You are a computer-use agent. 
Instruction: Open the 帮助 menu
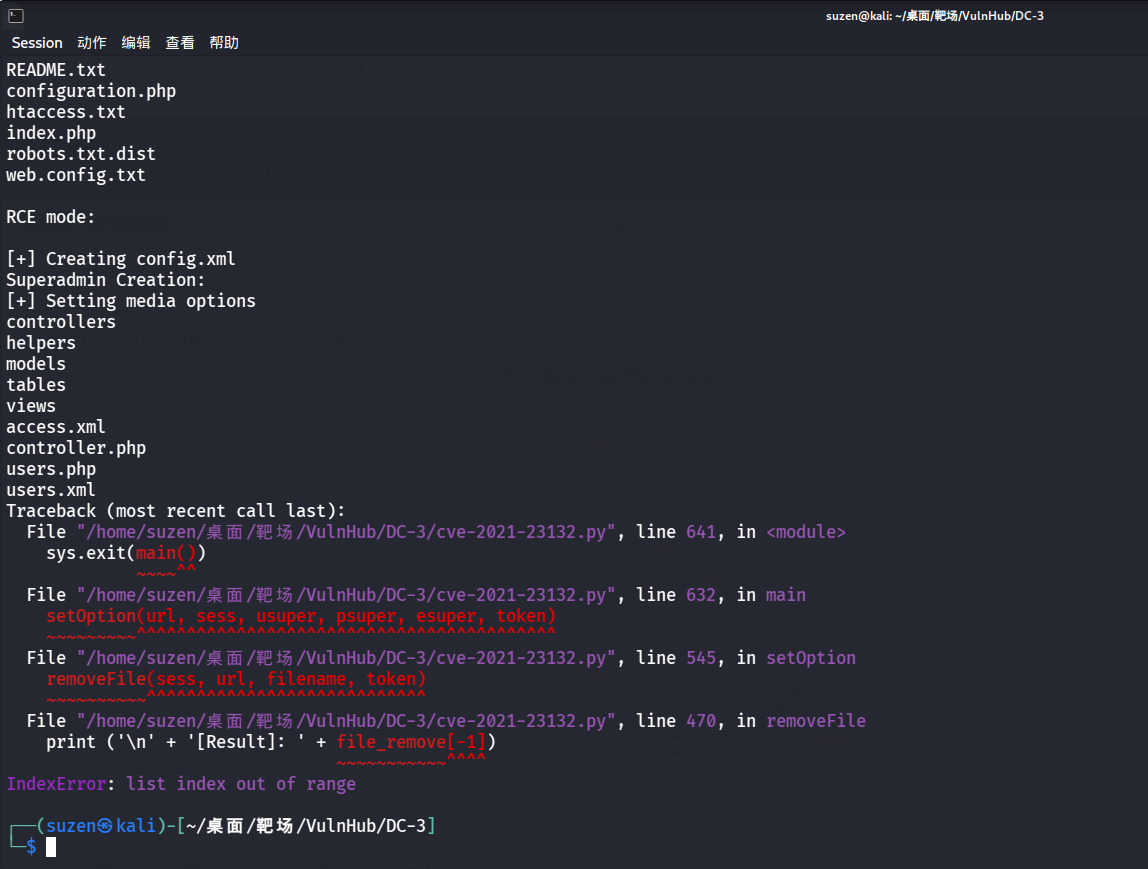point(224,43)
